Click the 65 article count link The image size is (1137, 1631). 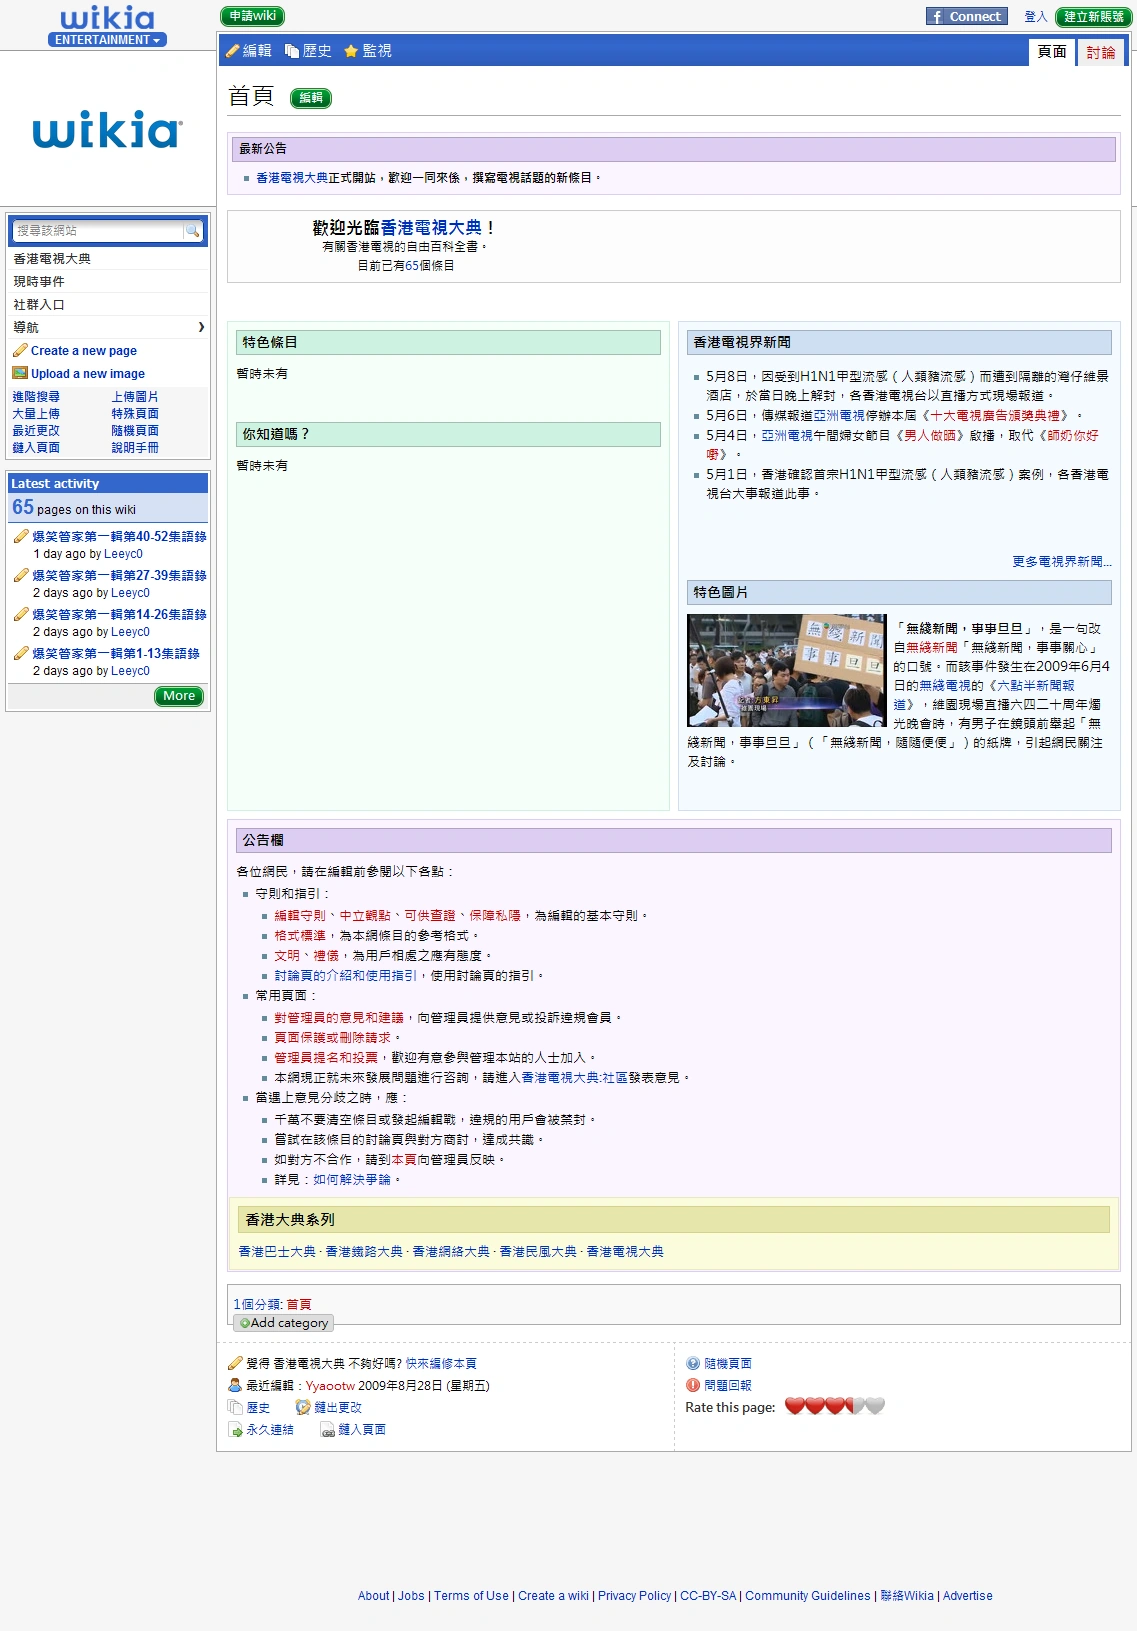click(412, 266)
